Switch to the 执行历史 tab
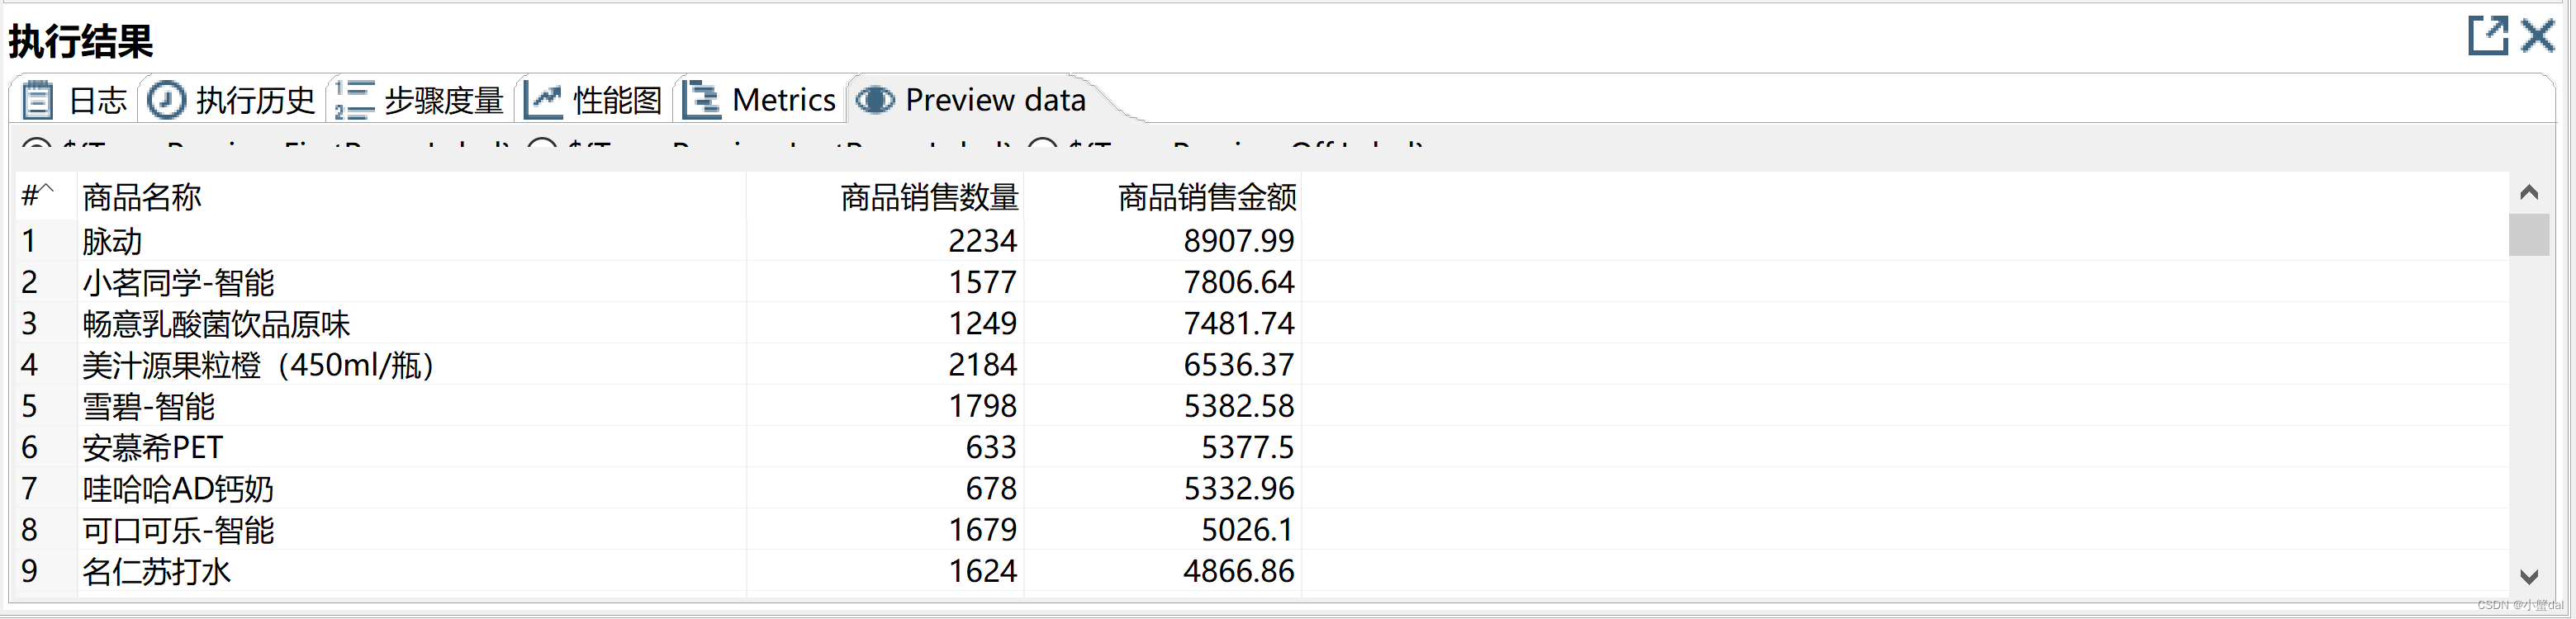The width and height of the screenshot is (2576, 619). (232, 100)
